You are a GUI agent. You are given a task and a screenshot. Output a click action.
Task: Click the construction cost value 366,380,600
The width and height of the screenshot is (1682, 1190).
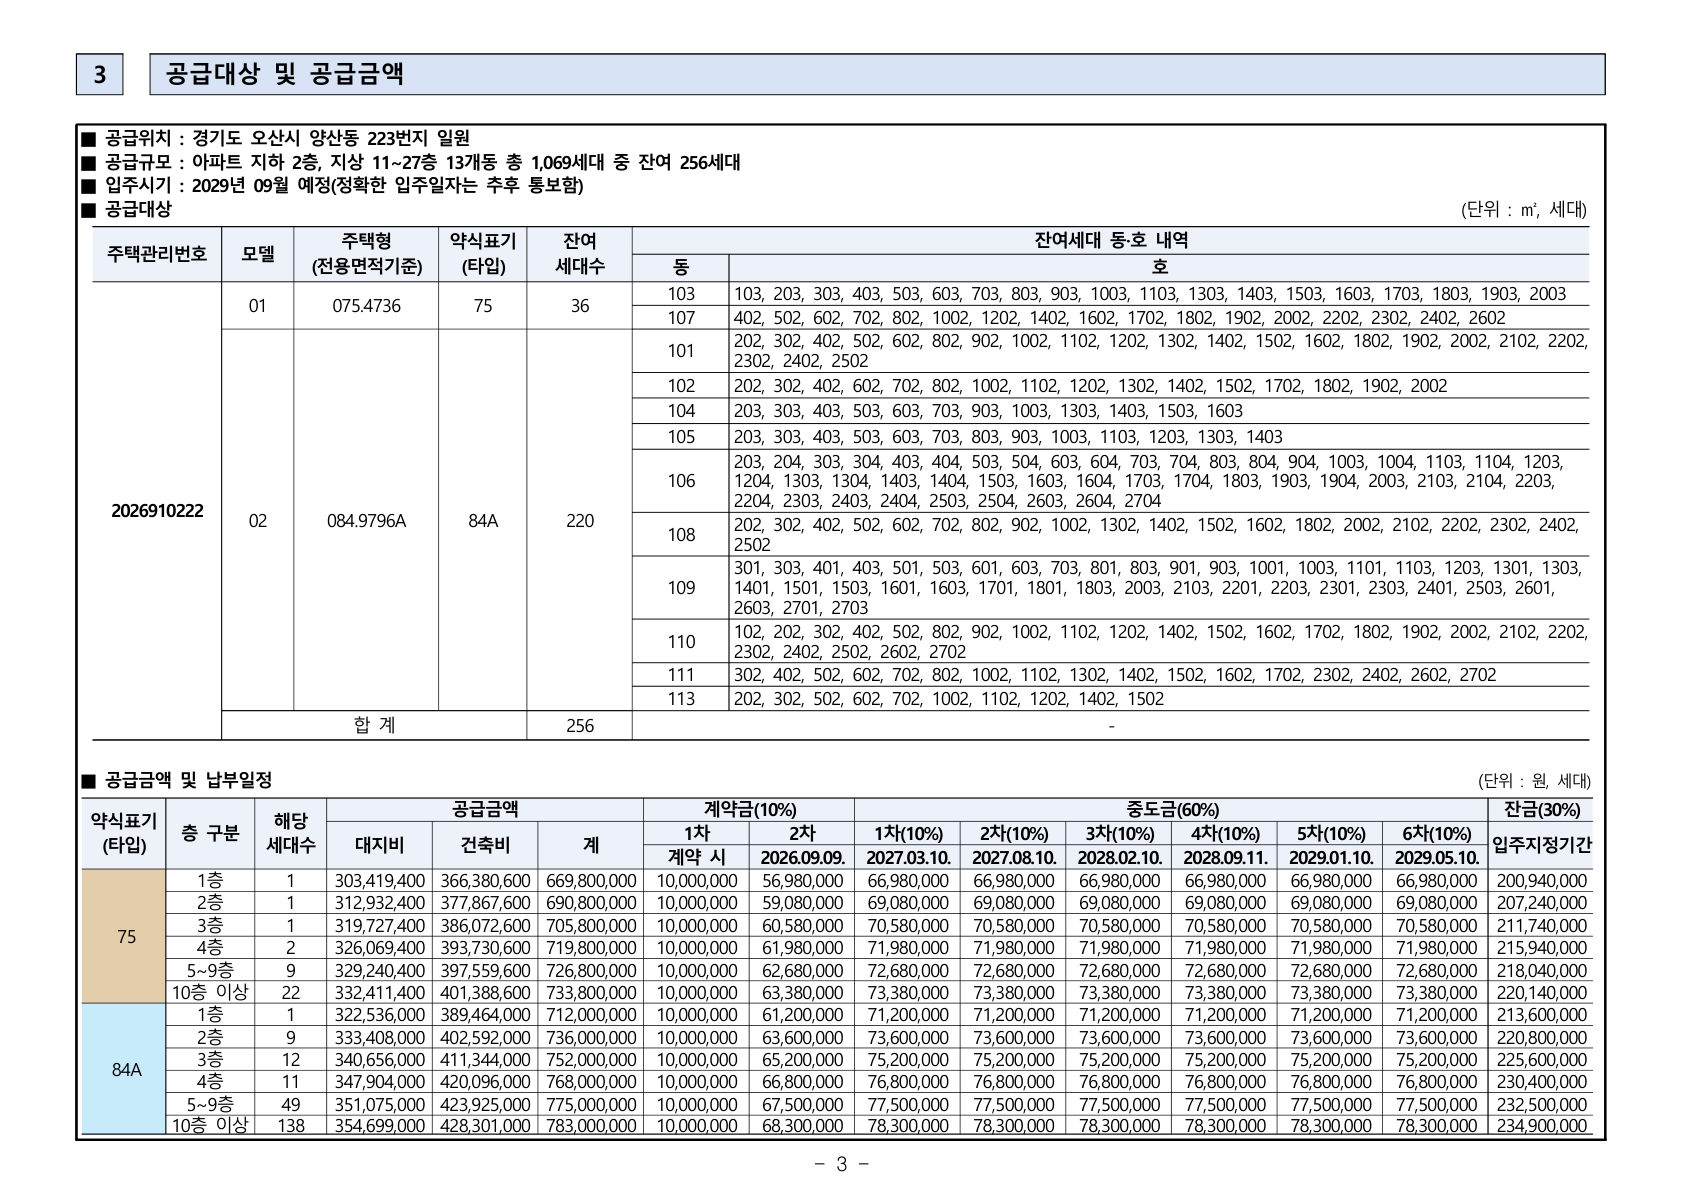pos(485,881)
